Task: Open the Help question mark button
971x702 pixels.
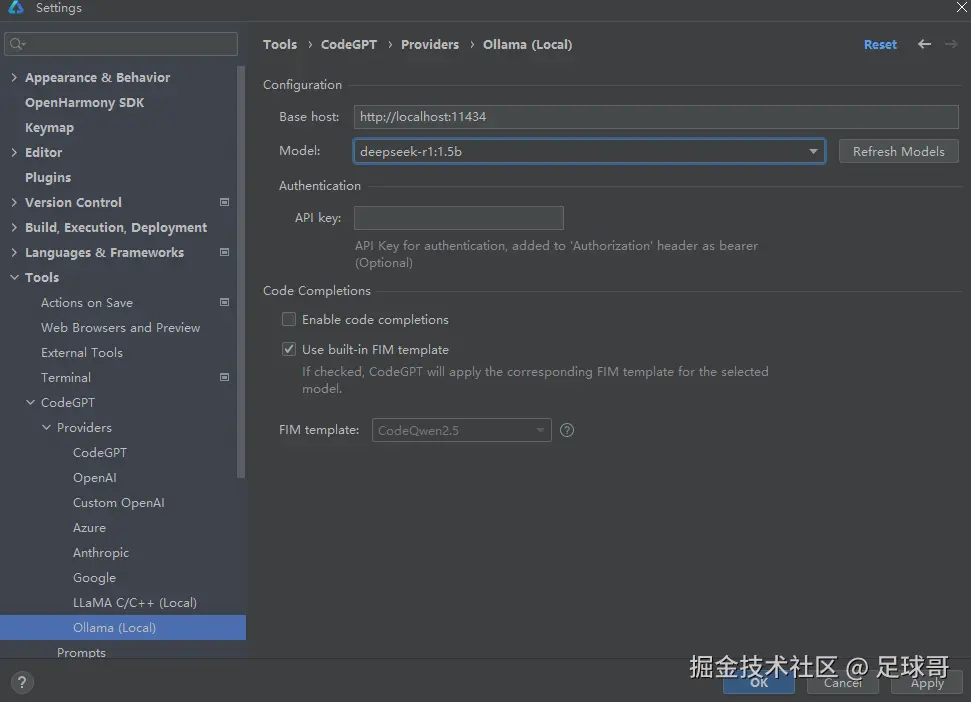Action: (22, 682)
